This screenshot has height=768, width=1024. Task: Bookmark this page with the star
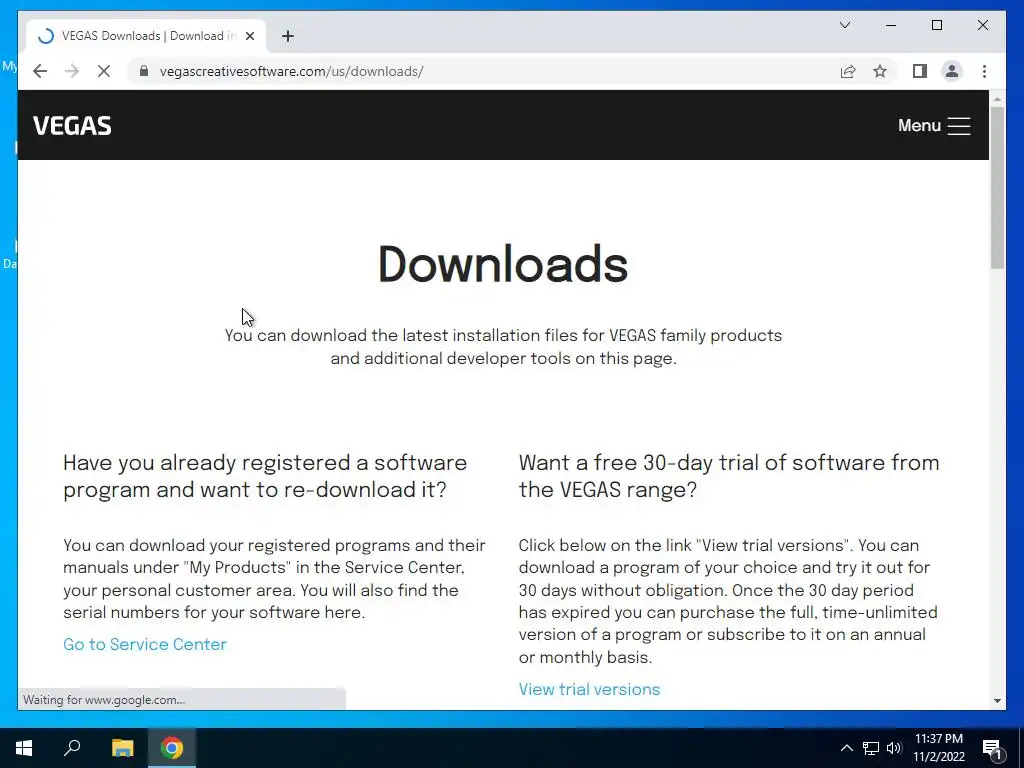point(880,71)
